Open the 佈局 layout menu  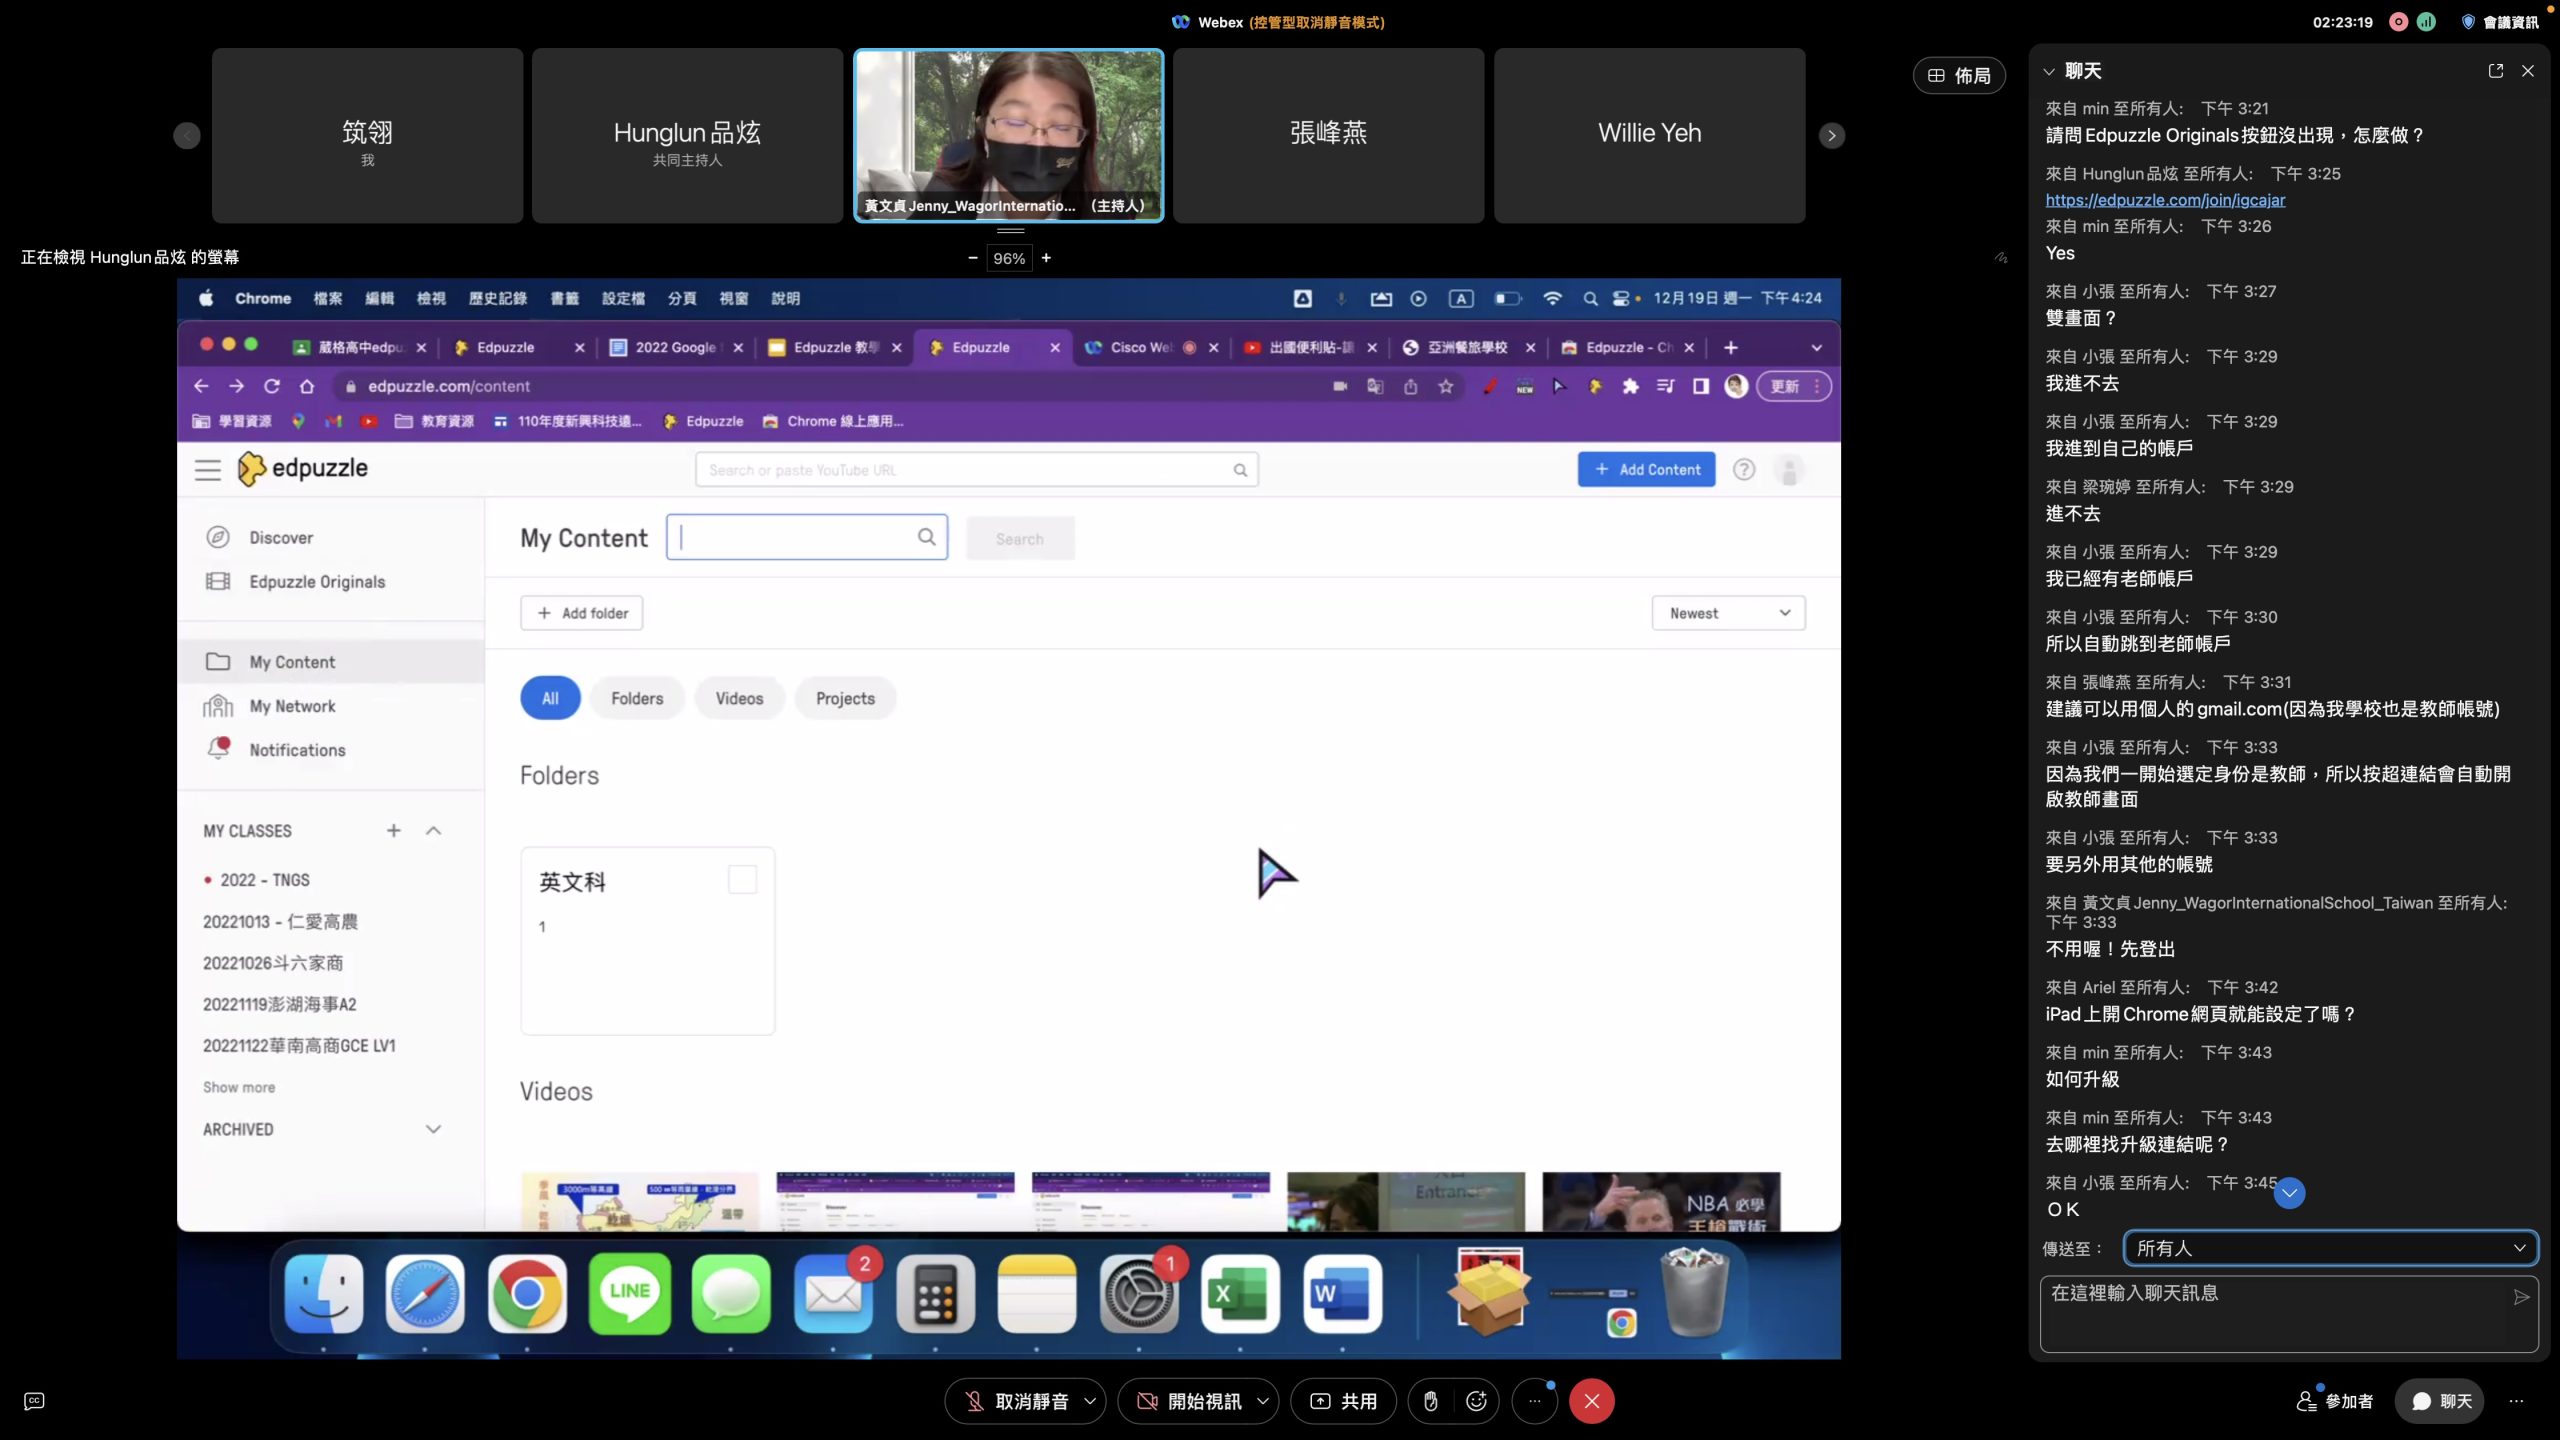coord(1959,76)
